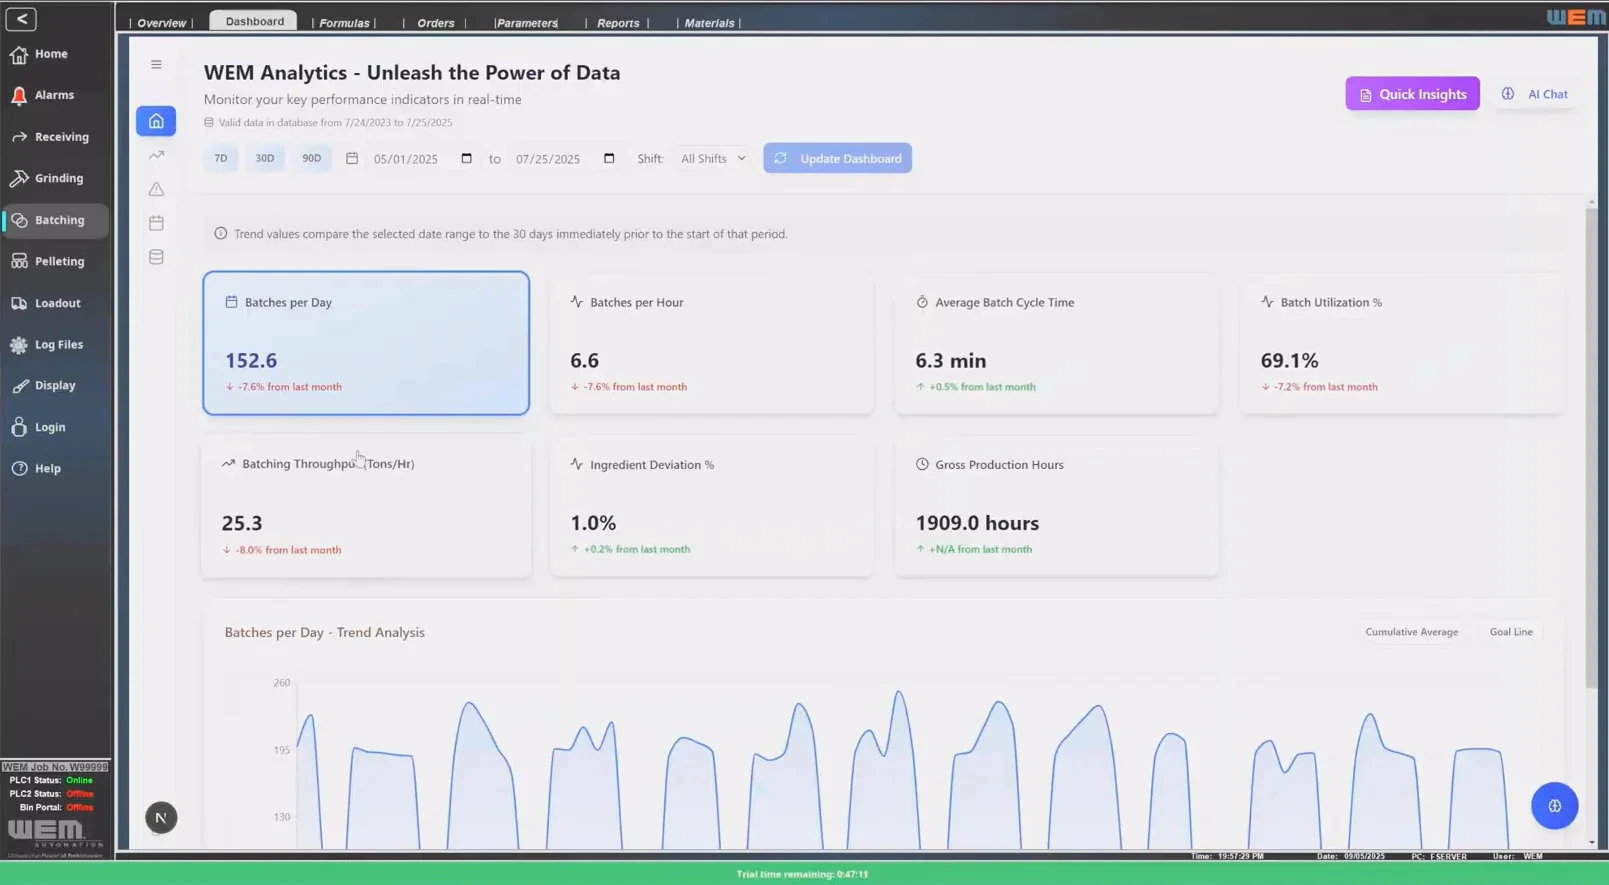Expand the All Shifts dropdown
Screen dimensions: 1609x885
[713, 159]
